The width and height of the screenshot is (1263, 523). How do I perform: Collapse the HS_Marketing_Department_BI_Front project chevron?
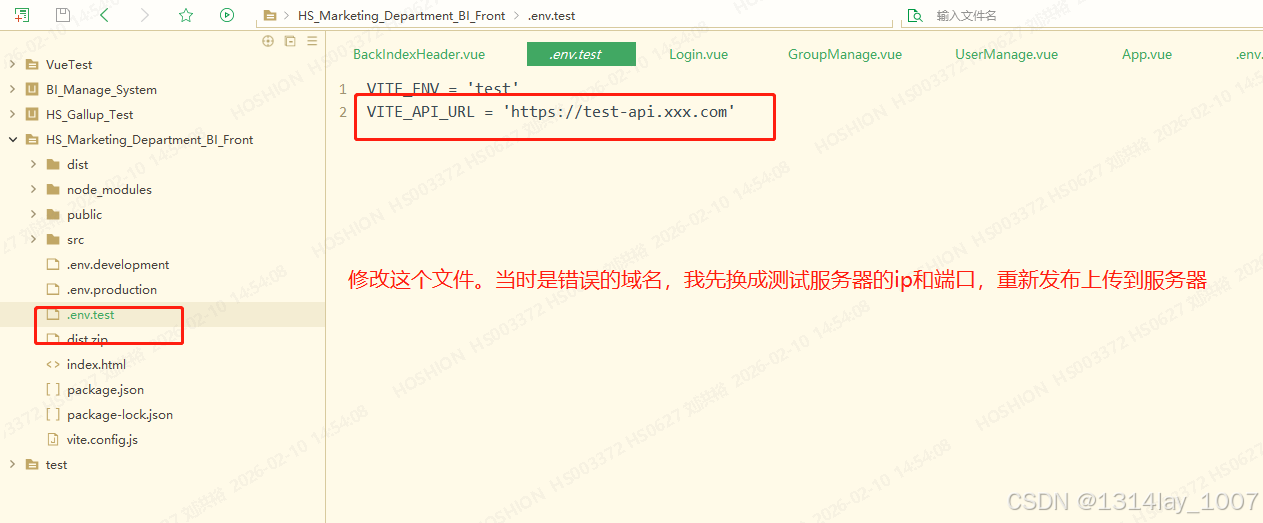12,139
